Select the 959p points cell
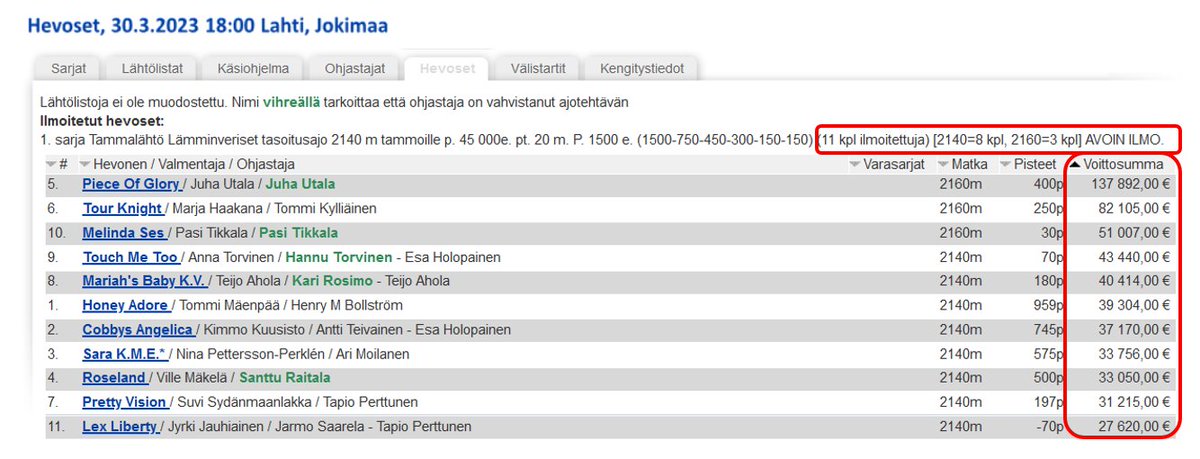Viewport: 1200px width, 459px height. [1047, 305]
